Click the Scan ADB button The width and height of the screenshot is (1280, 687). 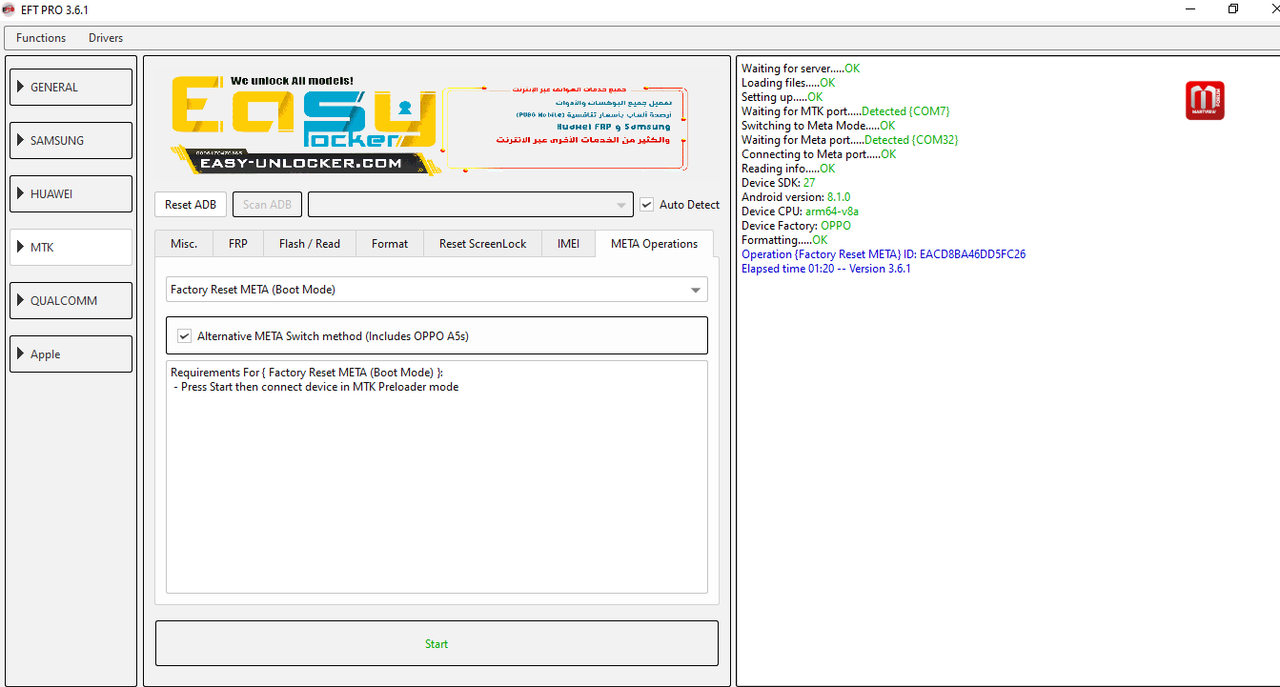tap(267, 204)
